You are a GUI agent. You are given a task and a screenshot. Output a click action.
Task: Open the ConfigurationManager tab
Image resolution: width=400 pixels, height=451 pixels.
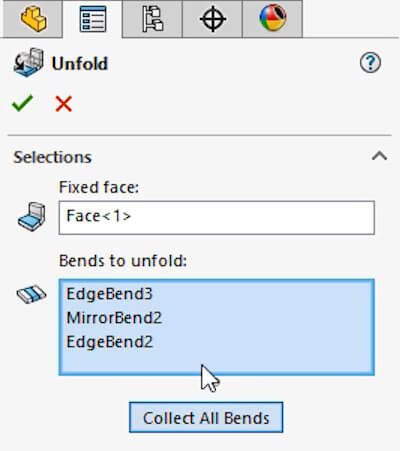(x=153, y=19)
